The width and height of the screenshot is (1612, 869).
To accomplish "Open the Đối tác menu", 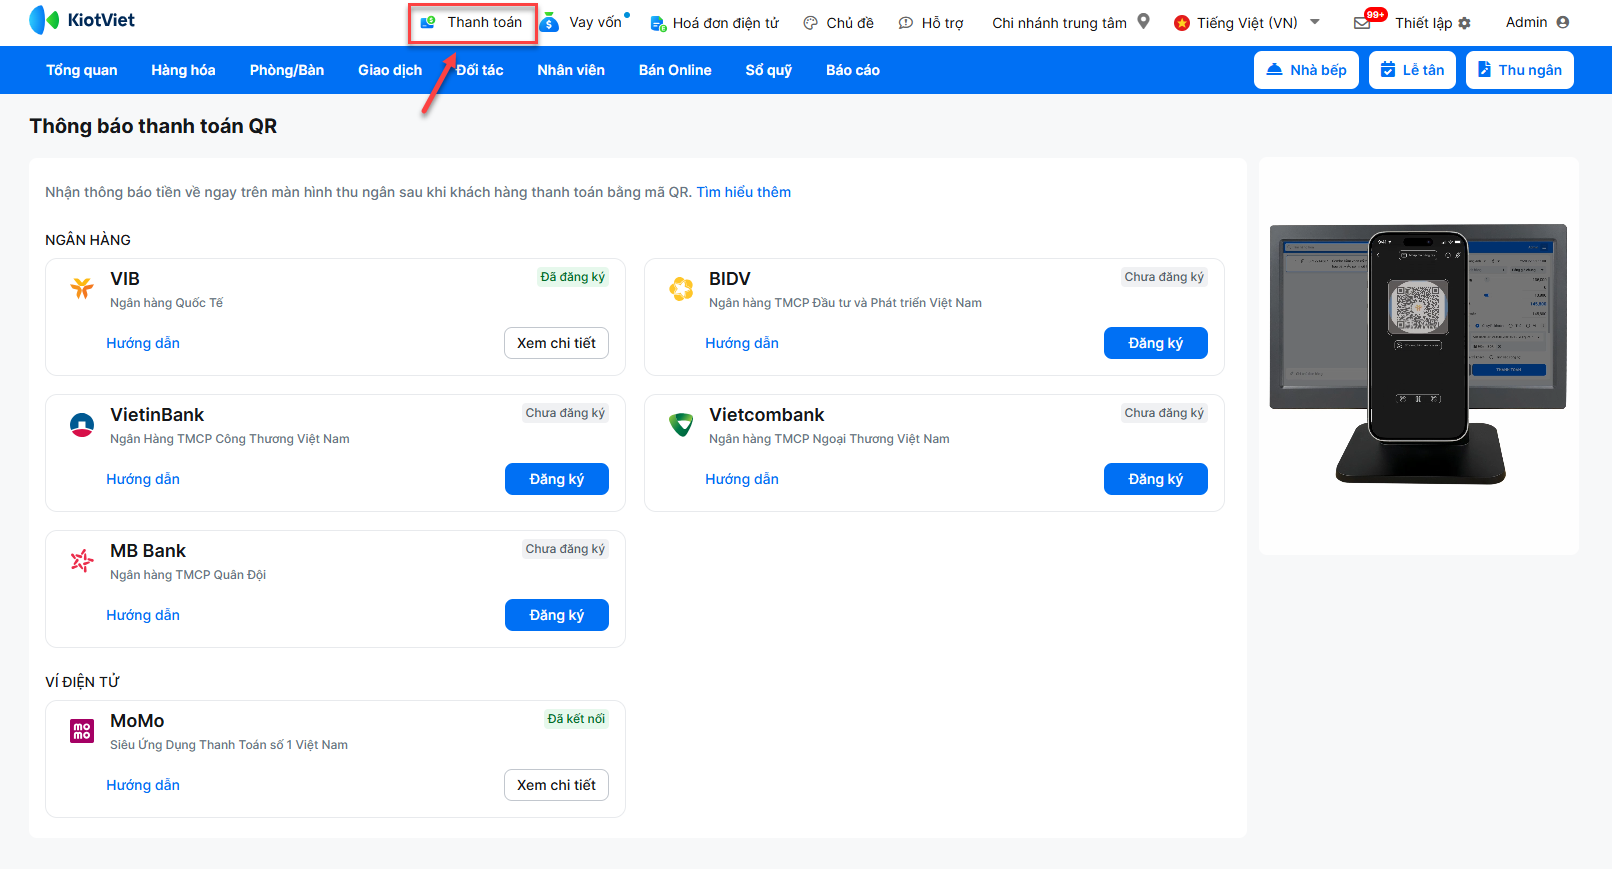I will (480, 70).
